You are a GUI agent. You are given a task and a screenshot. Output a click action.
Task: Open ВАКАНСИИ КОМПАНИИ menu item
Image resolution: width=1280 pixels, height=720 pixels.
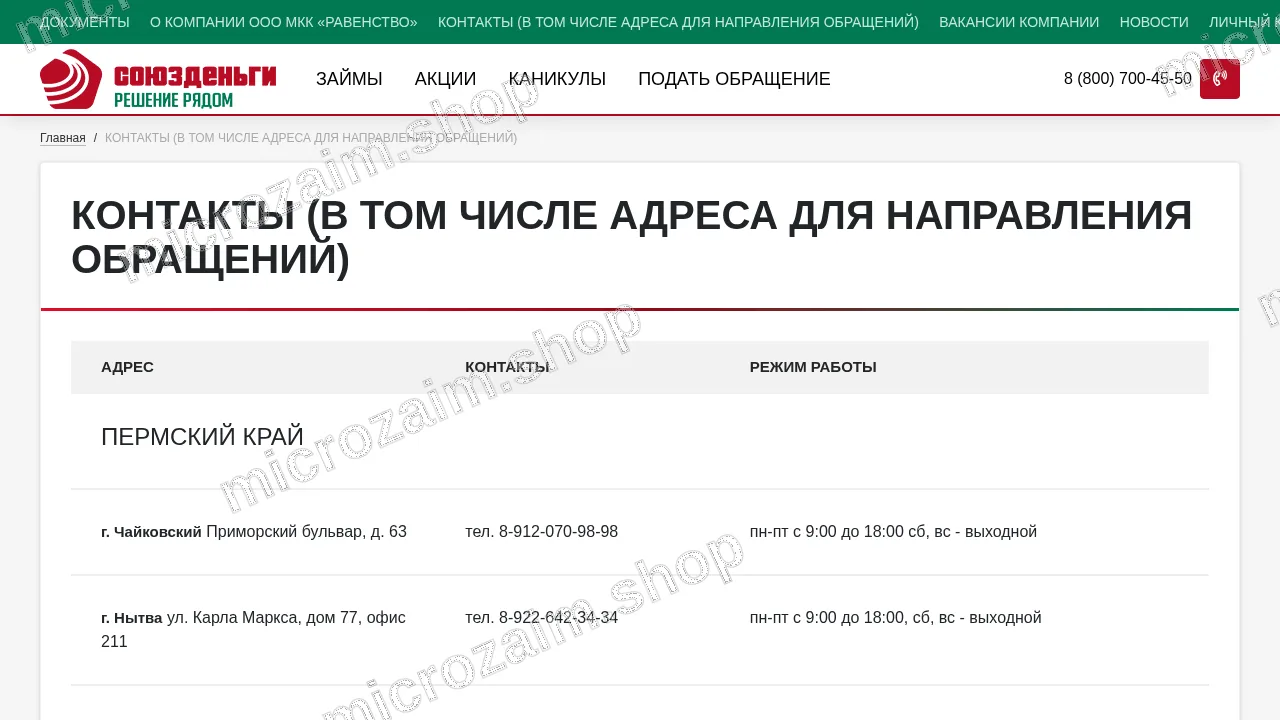(1019, 22)
